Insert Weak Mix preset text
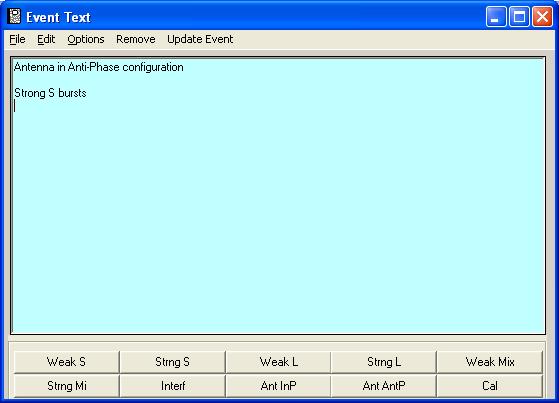The image size is (559, 403). point(490,362)
